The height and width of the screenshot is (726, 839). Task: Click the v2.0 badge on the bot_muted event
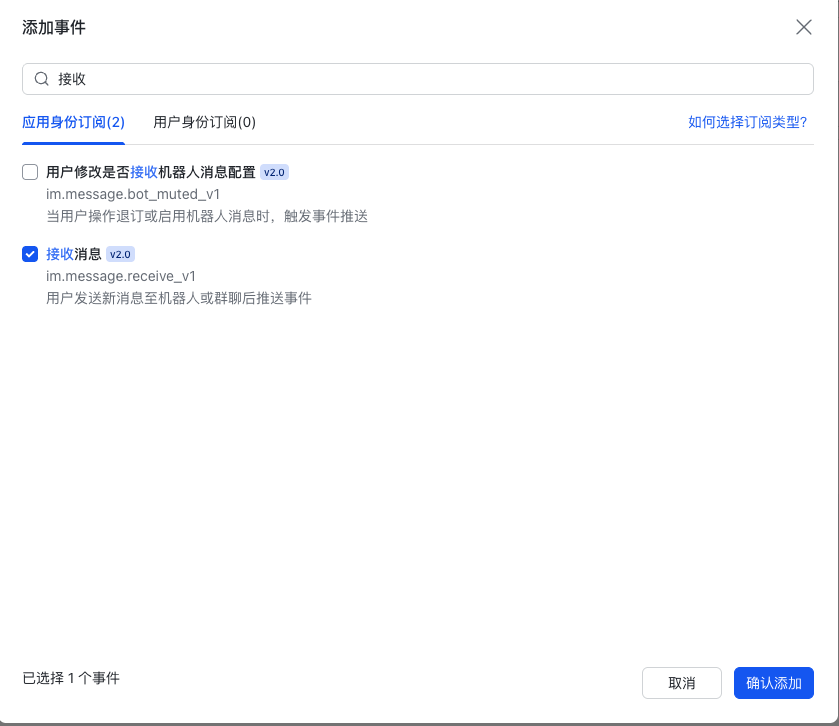(273, 172)
